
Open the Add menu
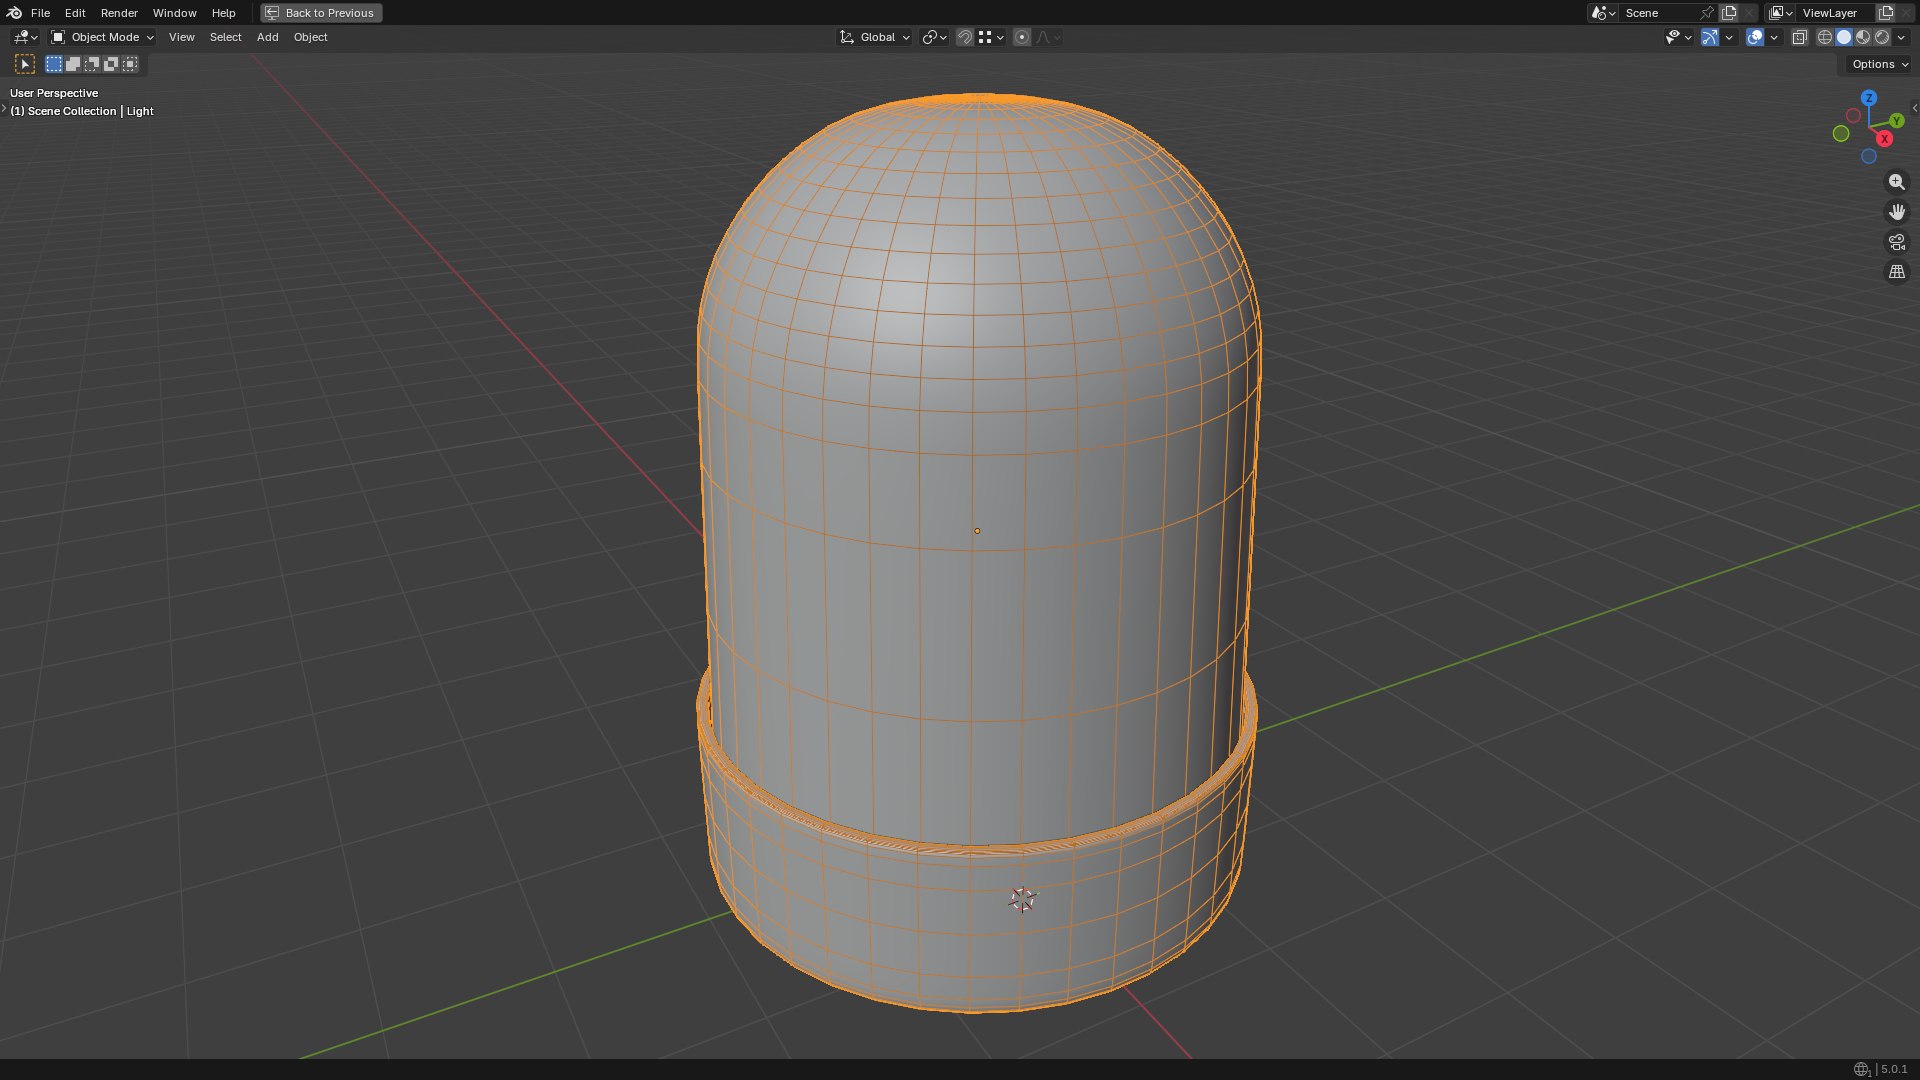pos(267,37)
